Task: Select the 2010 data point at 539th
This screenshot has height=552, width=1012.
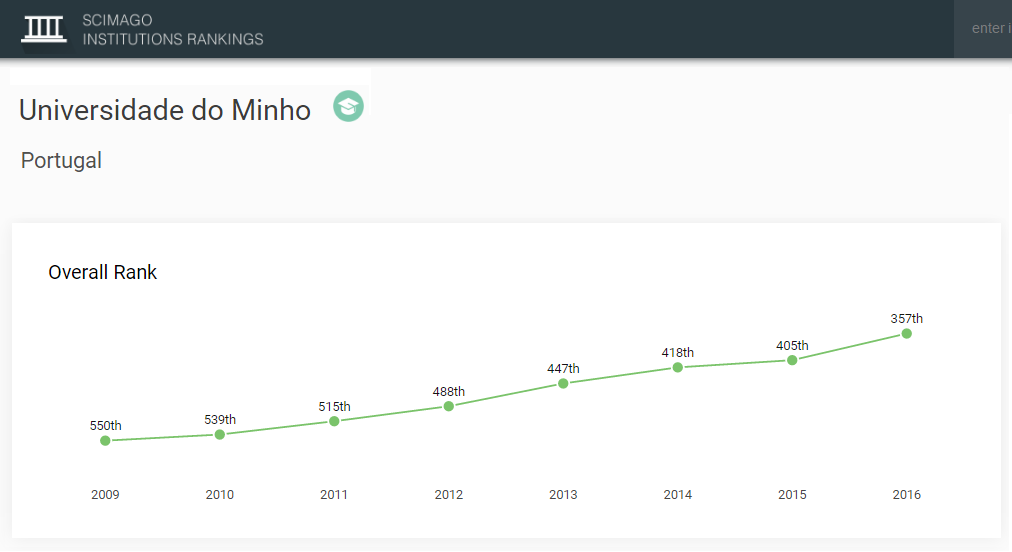Action: click(220, 434)
